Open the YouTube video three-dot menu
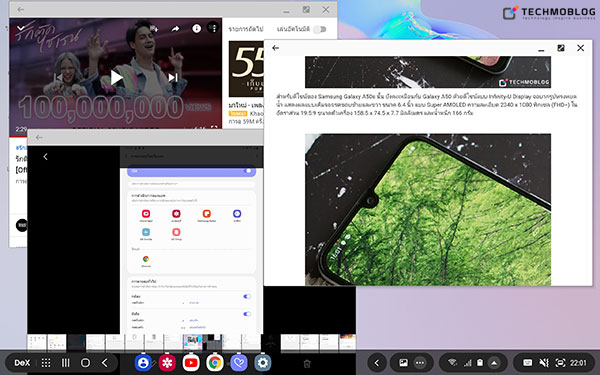The height and width of the screenshot is (375, 600). [x=213, y=28]
